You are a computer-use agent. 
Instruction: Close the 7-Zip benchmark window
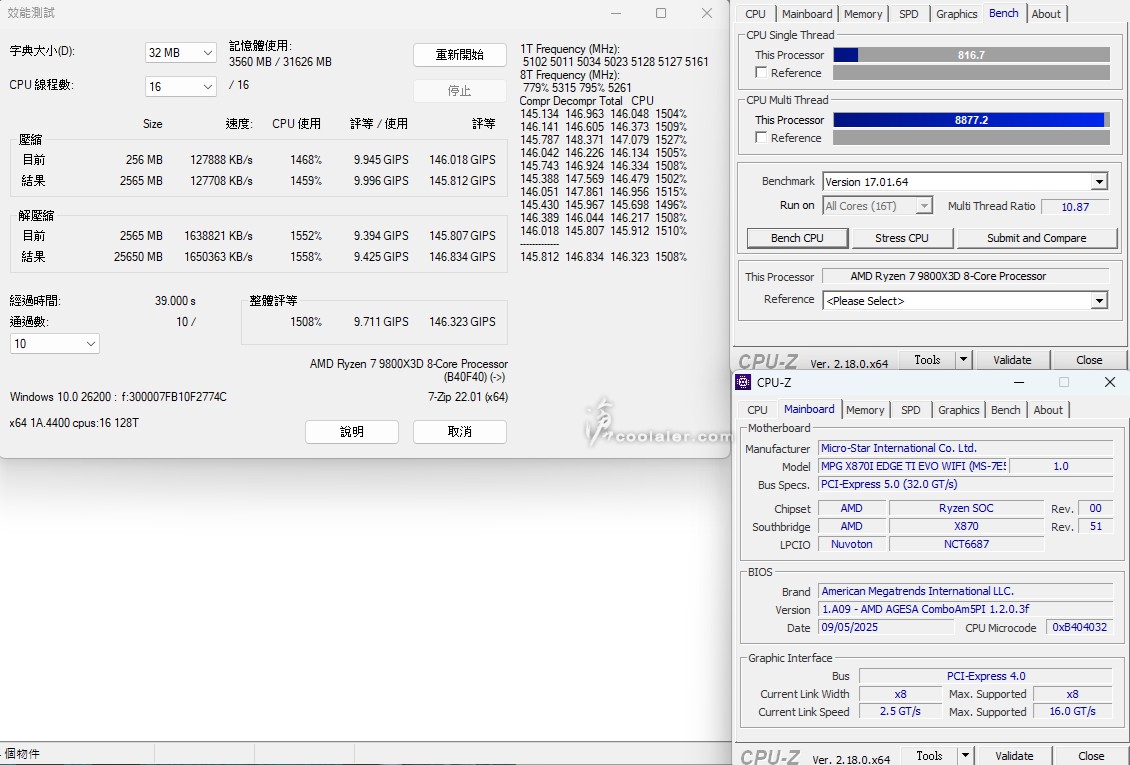707,13
